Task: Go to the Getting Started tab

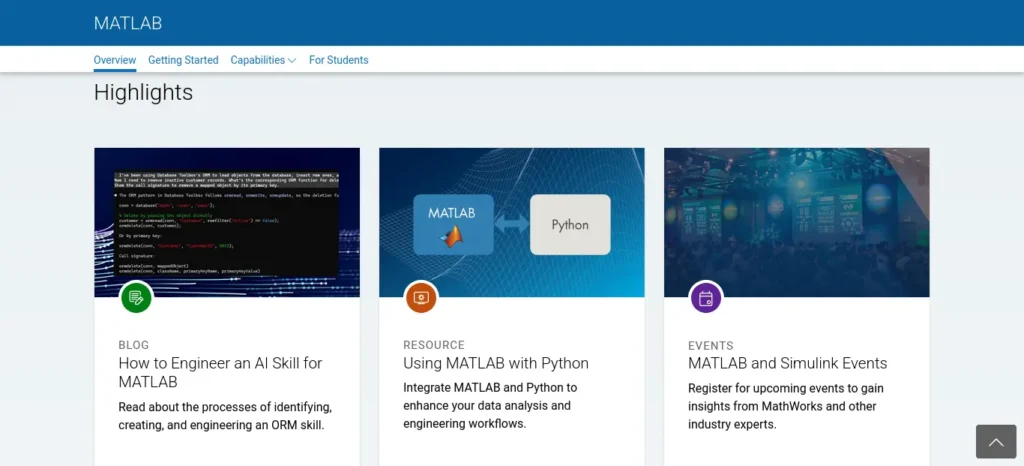Action: [183, 60]
